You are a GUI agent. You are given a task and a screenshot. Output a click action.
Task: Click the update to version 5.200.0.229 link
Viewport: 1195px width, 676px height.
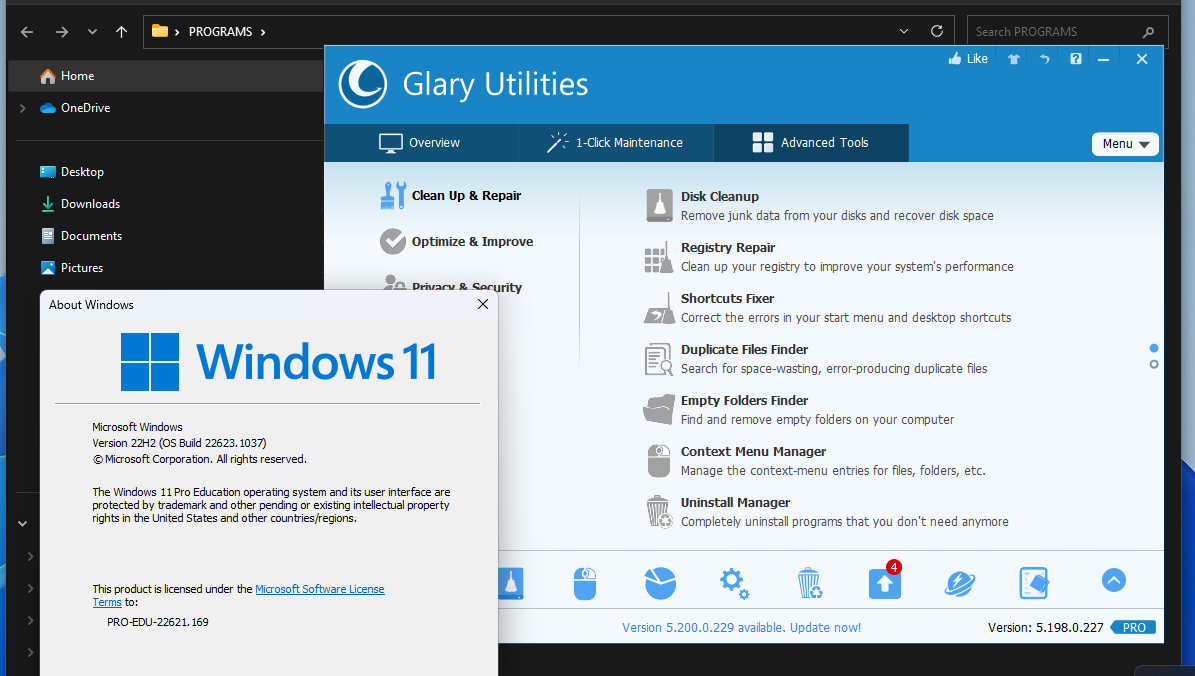click(742, 628)
